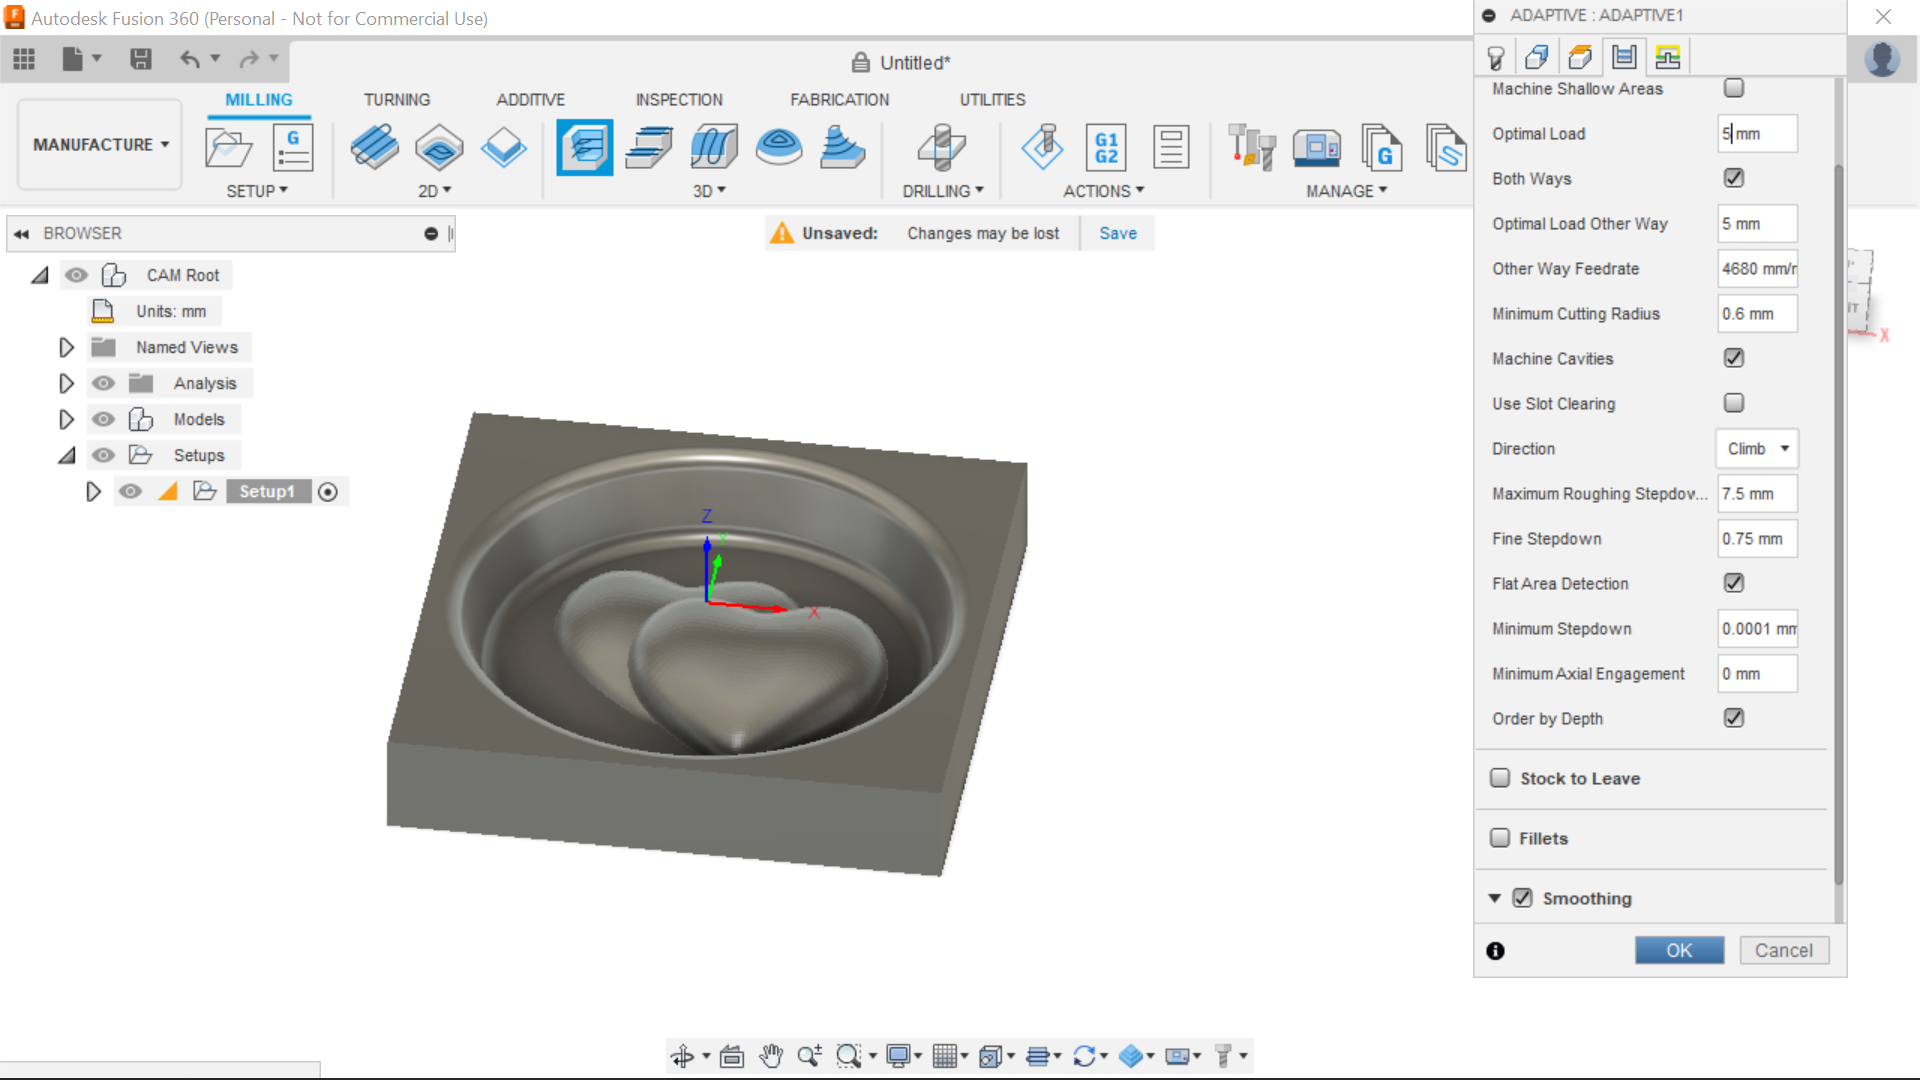
Task: Collapse the Smoothing section
Action: 1494,898
